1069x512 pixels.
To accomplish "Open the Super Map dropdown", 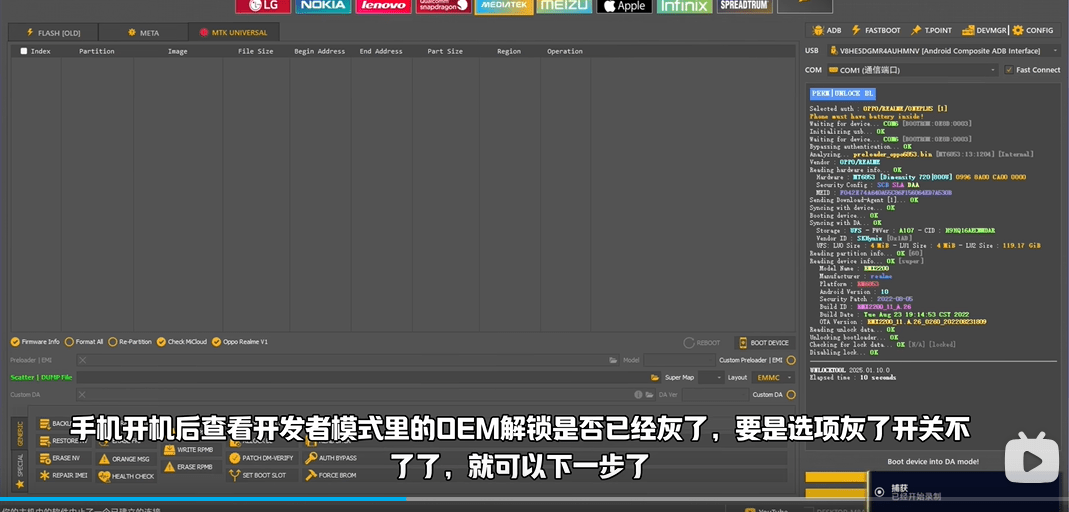I will coord(710,377).
